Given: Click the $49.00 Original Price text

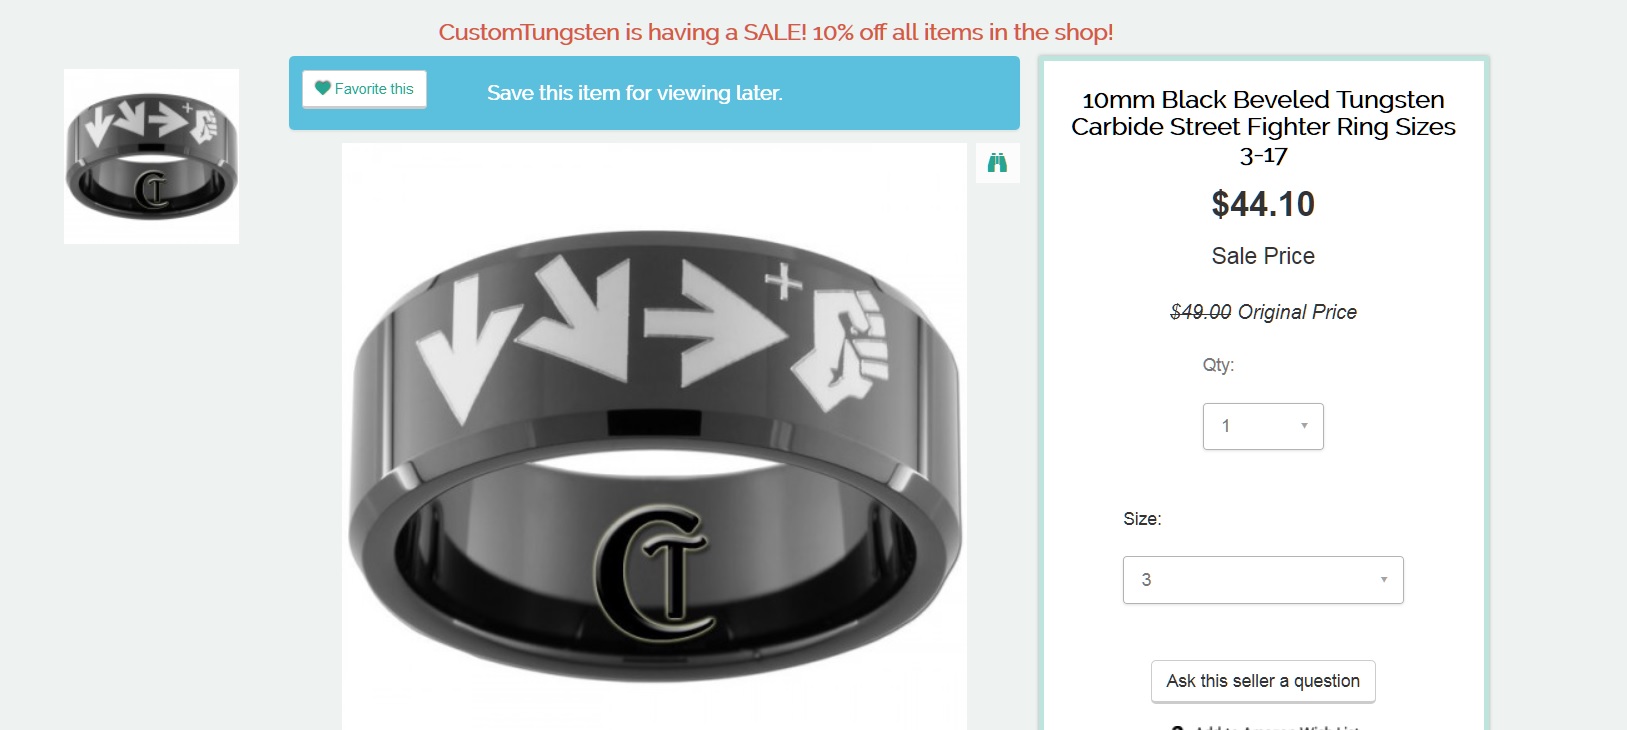Looking at the screenshot, I should tap(1263, 312).
